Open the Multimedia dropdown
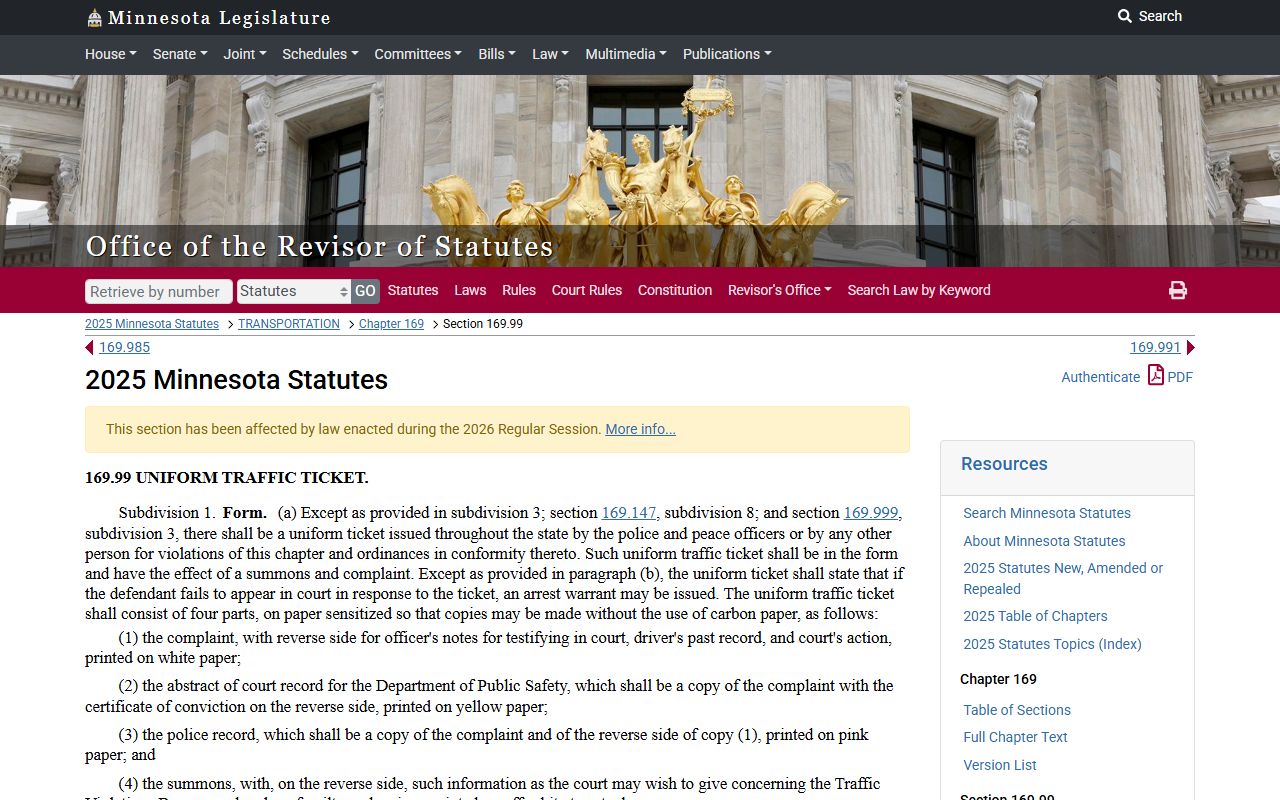The width and height of the screenshot is (1280, 800). (626, 54)
